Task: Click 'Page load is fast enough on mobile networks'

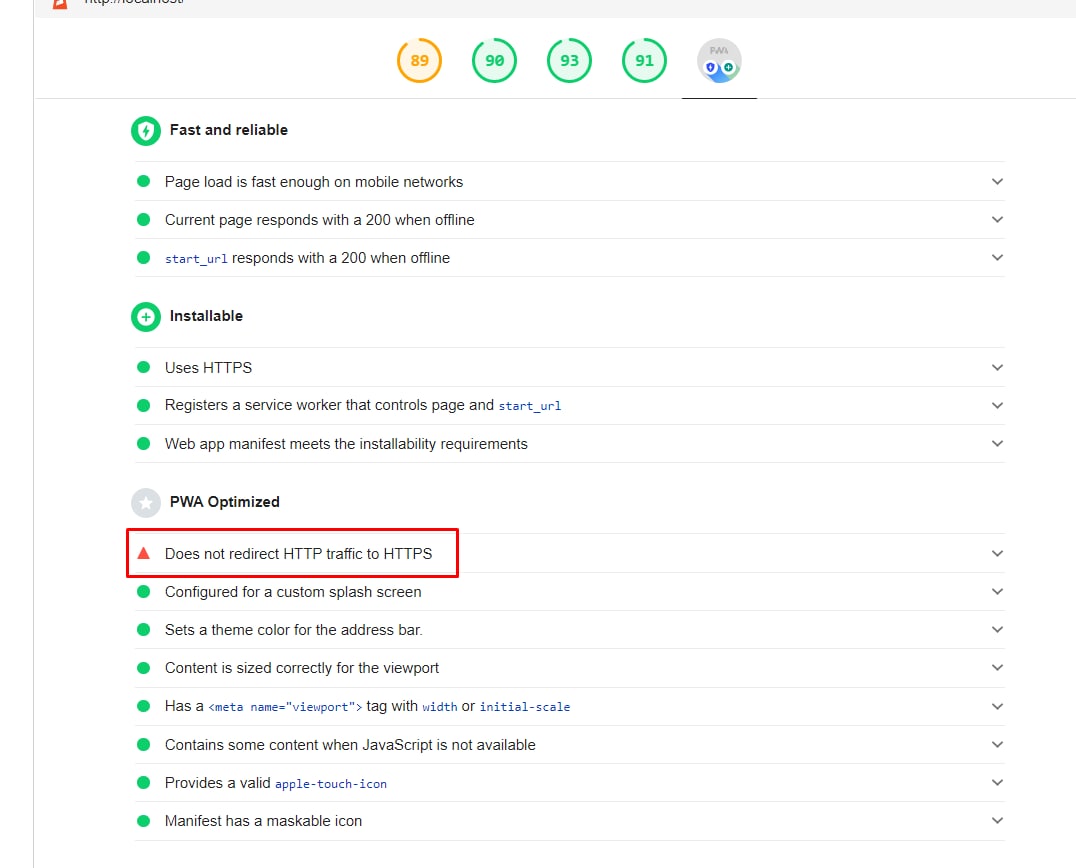Action: pyautogui.click(x=314, y=182)
